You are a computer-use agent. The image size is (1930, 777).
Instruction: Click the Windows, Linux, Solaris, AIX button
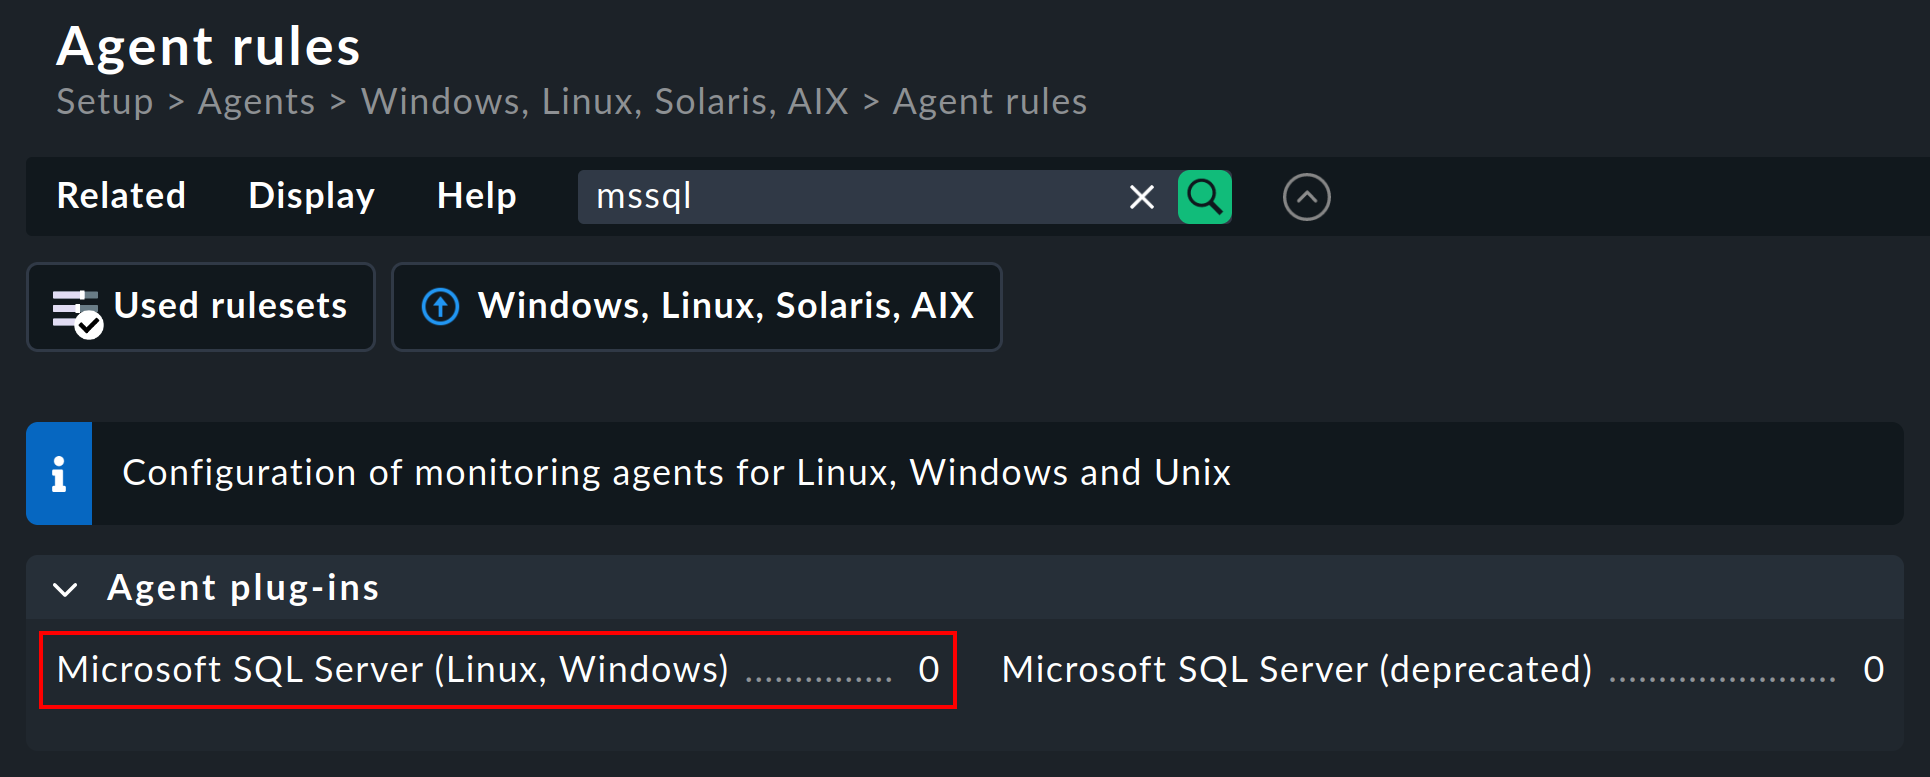coord(697,306)
